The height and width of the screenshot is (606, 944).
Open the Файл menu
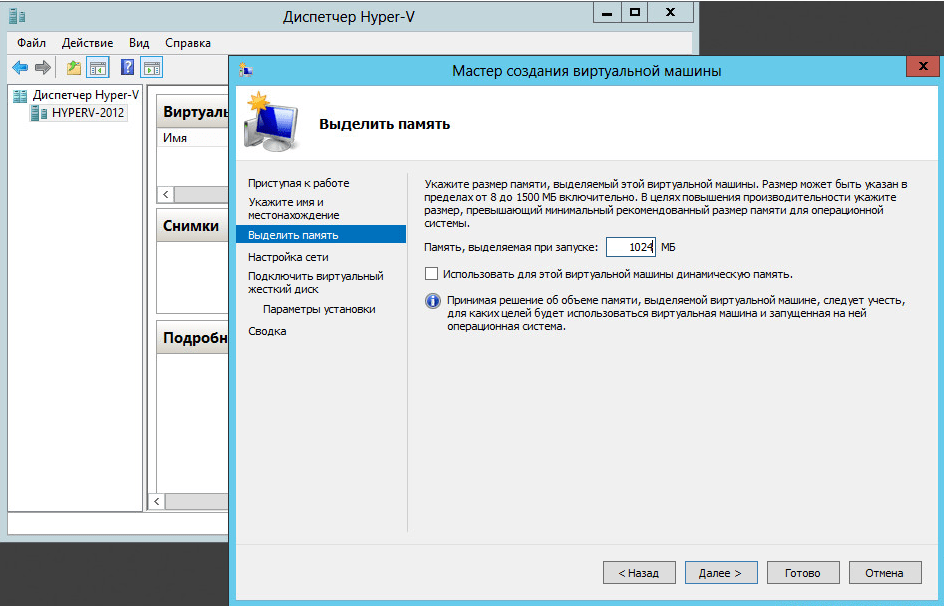31,43
